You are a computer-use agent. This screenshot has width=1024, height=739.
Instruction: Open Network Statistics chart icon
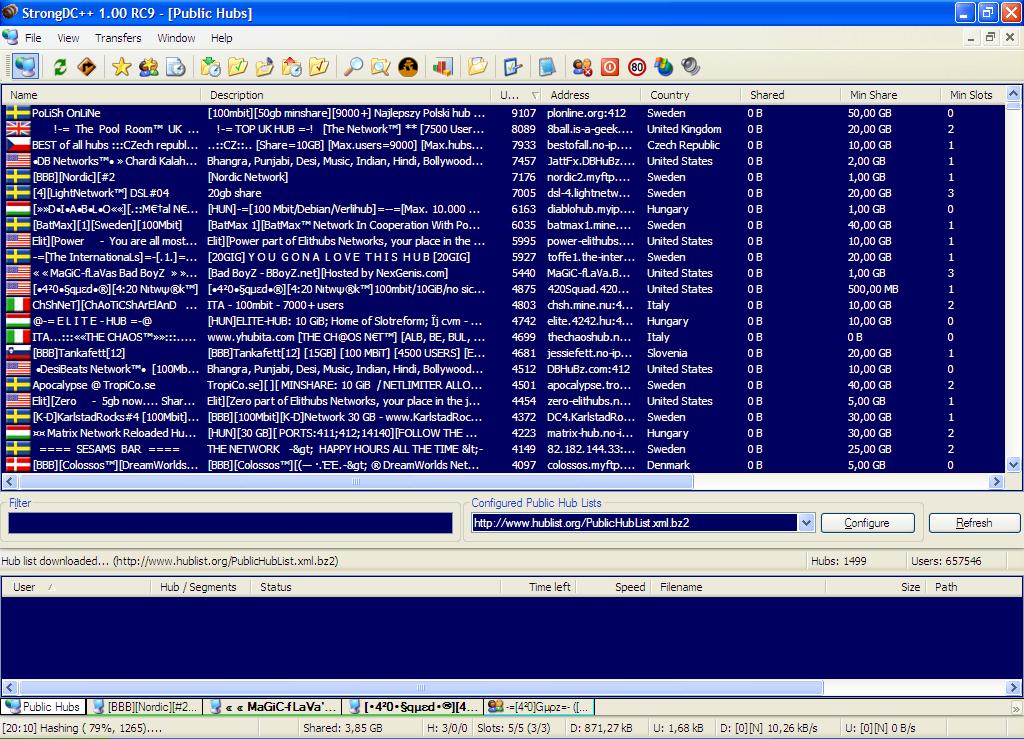click(x=442, y=67)
